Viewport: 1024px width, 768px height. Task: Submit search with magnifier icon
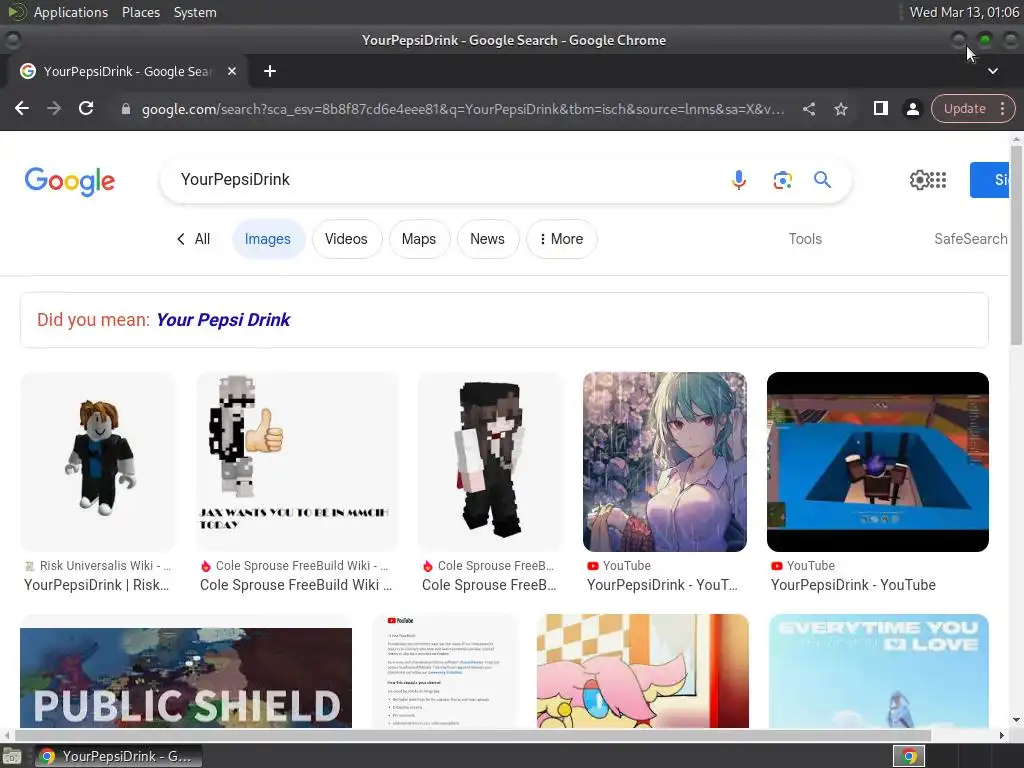tap(822, 180)
